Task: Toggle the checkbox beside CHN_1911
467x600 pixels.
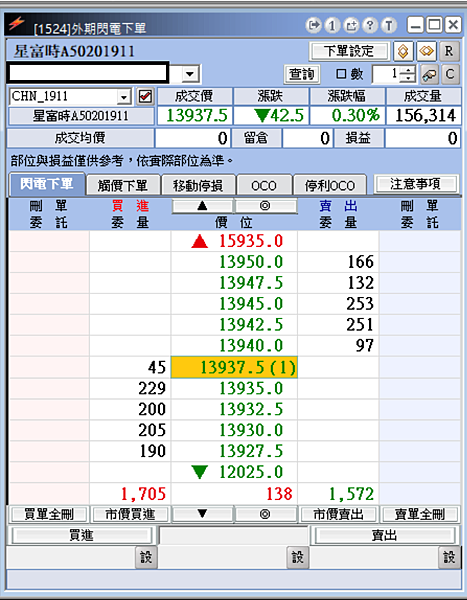Action: click(x=145, y=96)
